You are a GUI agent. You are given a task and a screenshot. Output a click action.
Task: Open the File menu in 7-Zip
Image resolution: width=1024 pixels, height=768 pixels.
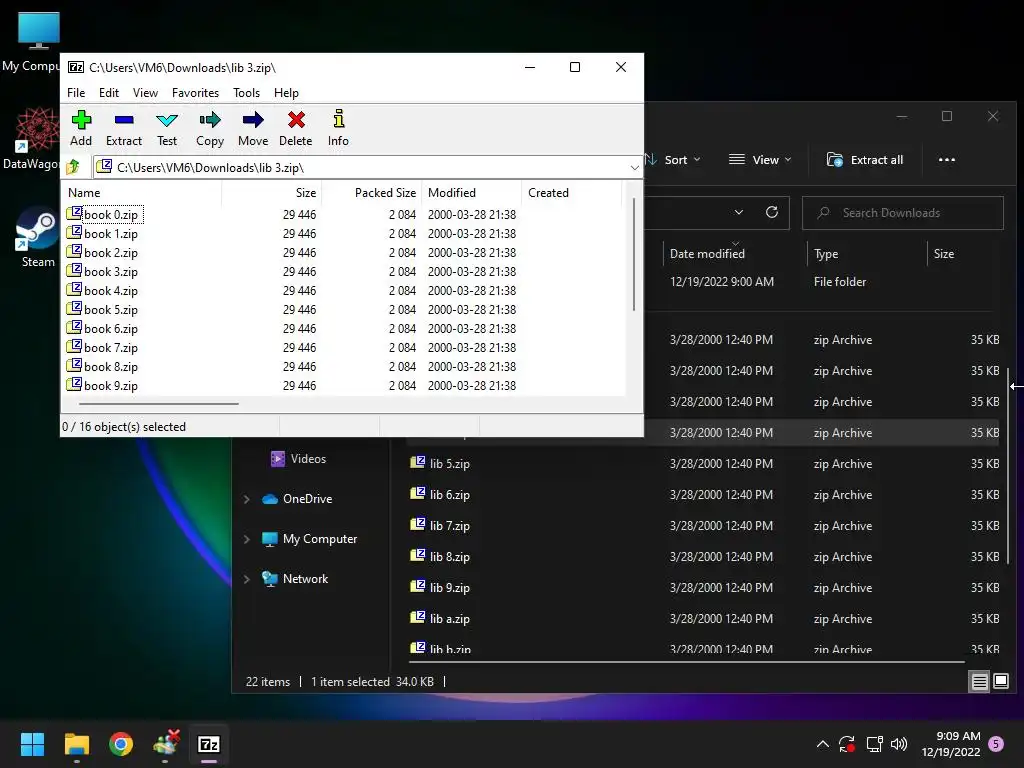click(x=76, y=93)
